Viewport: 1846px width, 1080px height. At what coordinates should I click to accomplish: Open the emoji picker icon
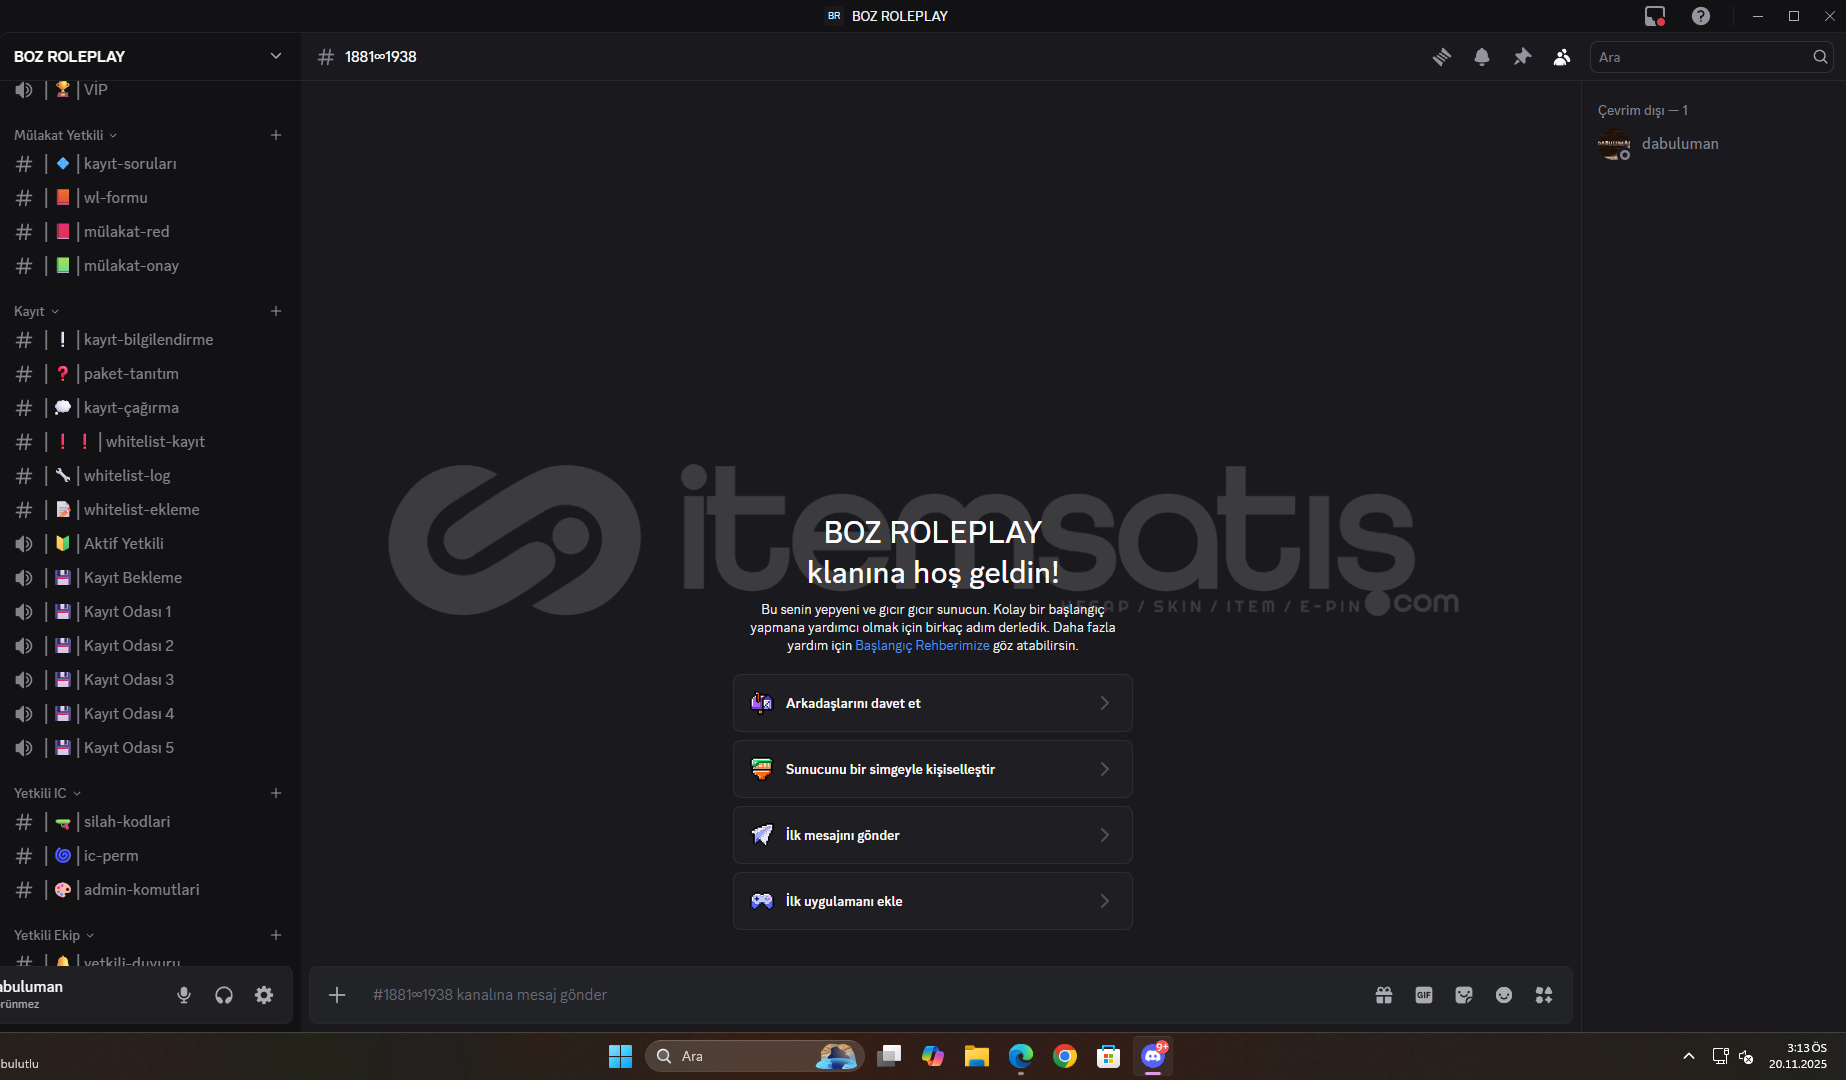tap(1504, 995)
